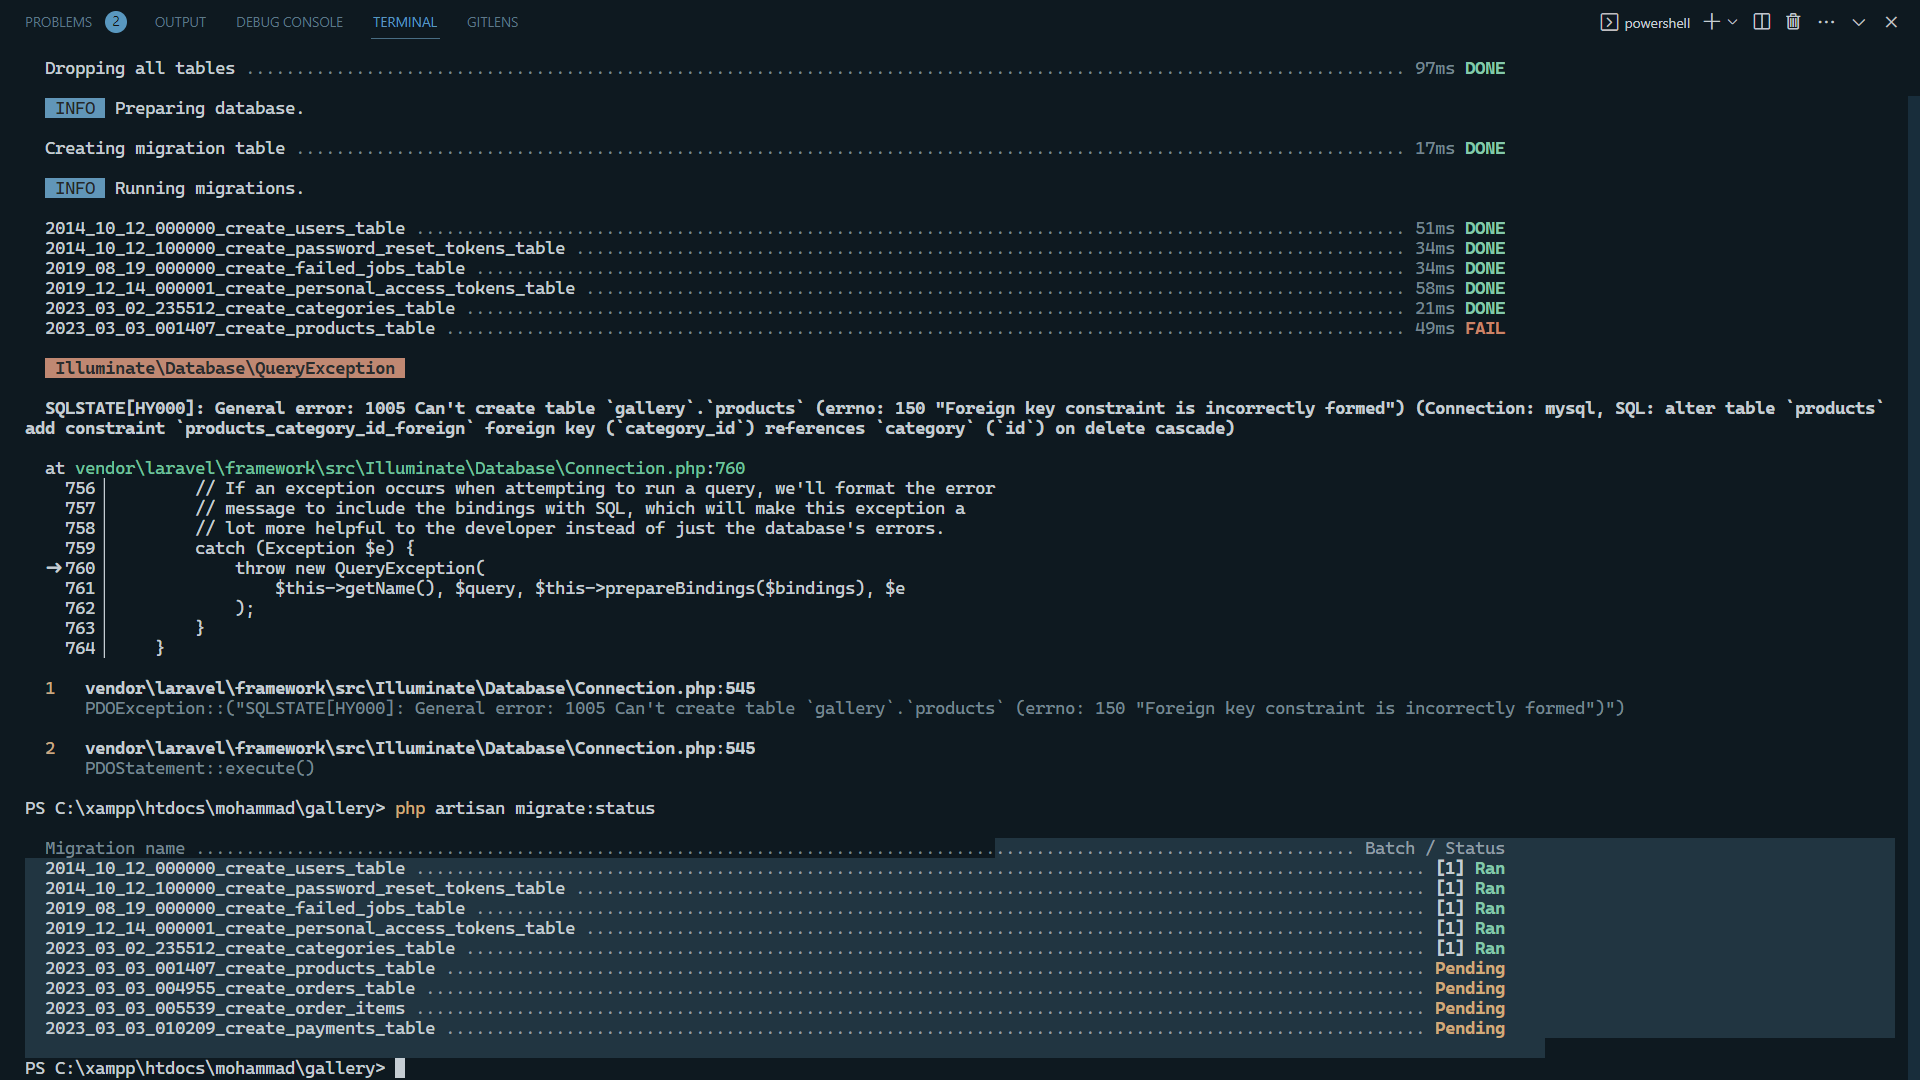1920x1080 pixels.
Task: Open the panel's more actions menu
Action: (x=1826, y=22)
